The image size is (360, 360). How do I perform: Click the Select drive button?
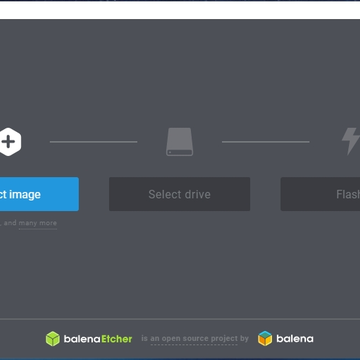coord(179,194)
